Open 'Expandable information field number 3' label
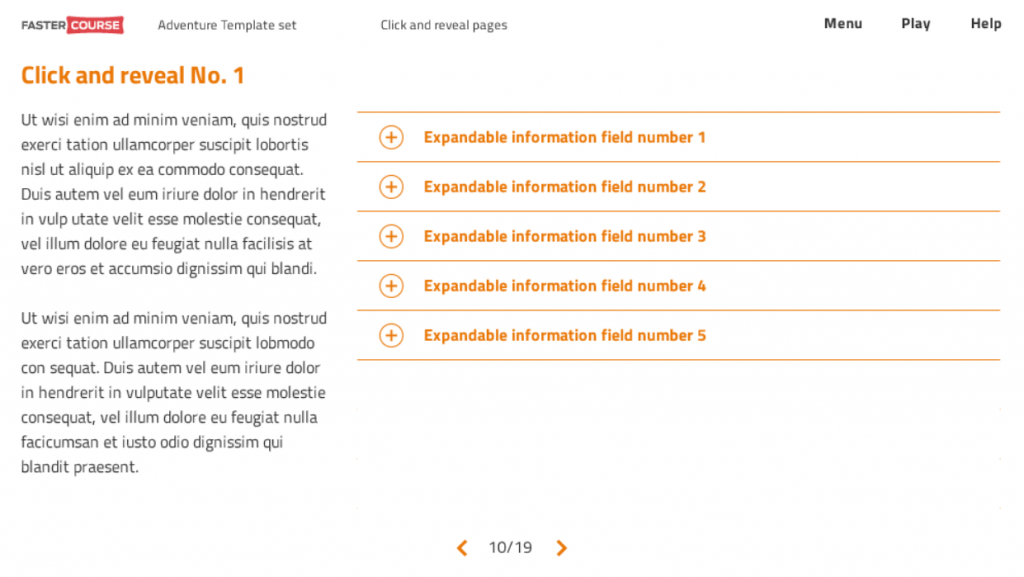This screenshot has width=1024, height=577. click(564, 236)
